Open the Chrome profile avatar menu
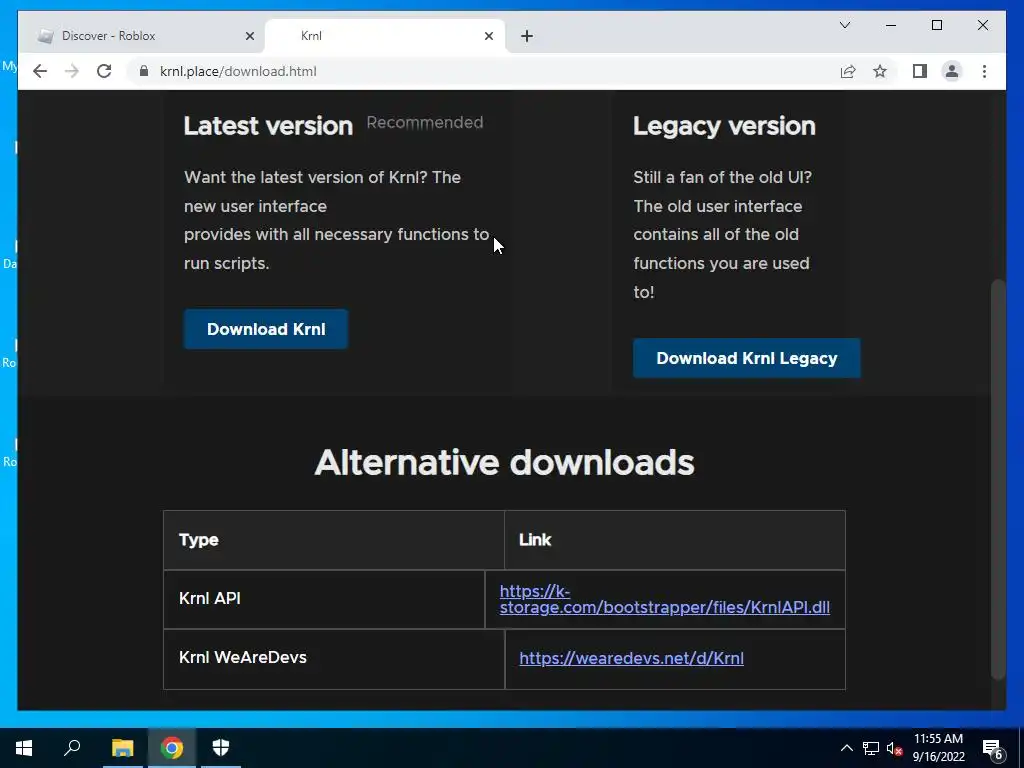The height and width of the screenshot is (768, 1024). [x=952, y=71]
